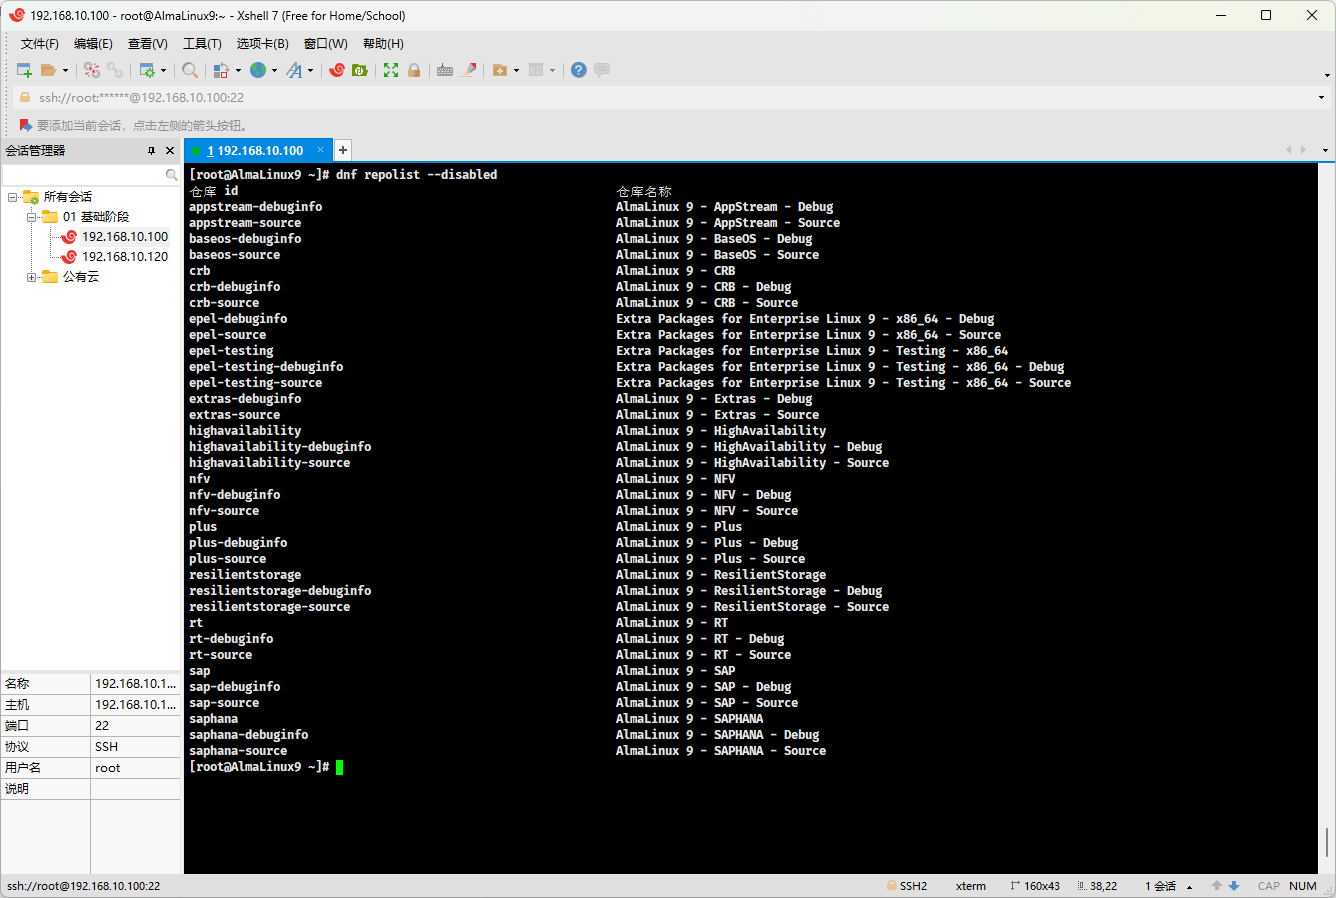Add a new tab with plus button
Viewport: 1336px width, 898px height.
(x=342, y=150)
